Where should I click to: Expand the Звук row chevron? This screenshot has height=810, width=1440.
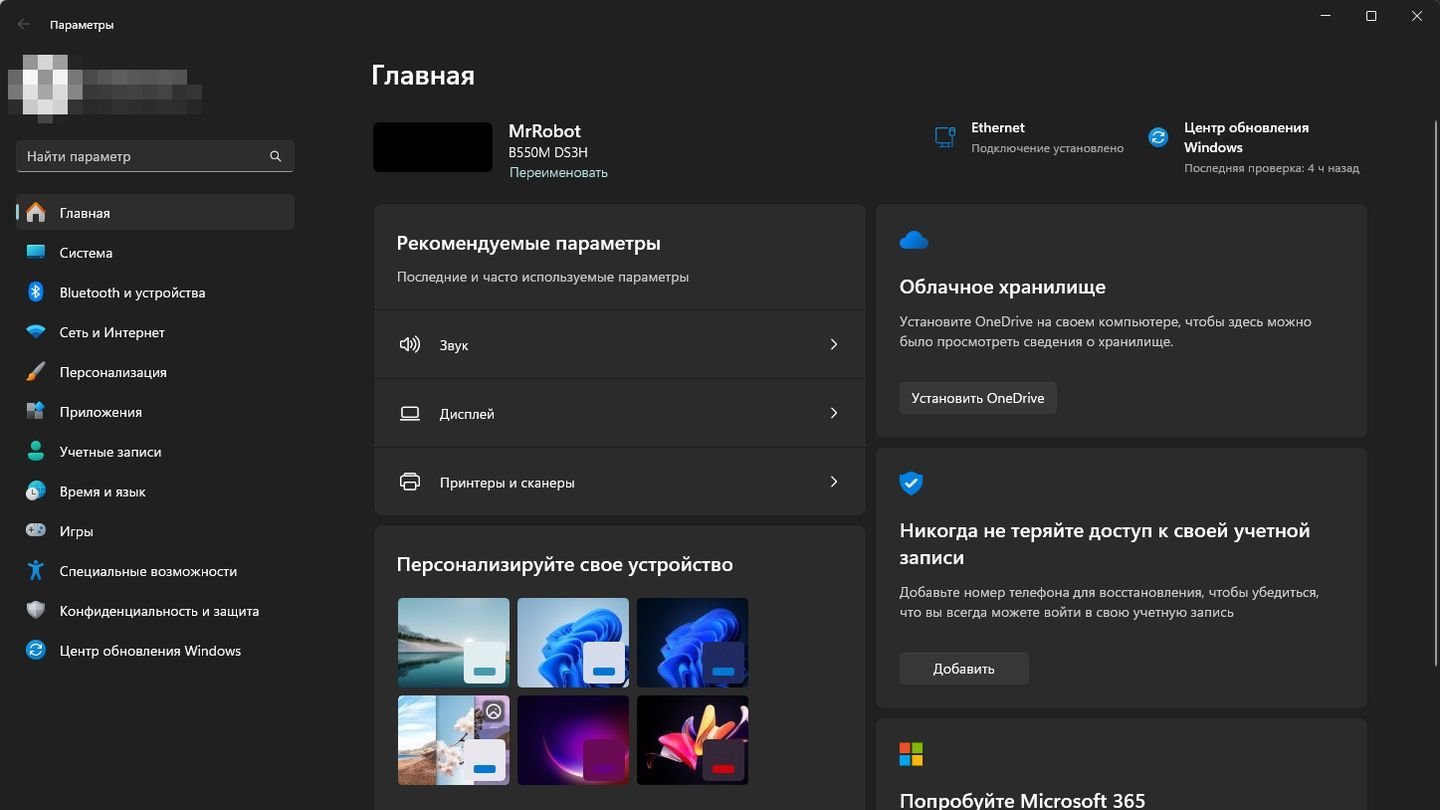pyautogui.click(x=834, y=344)
